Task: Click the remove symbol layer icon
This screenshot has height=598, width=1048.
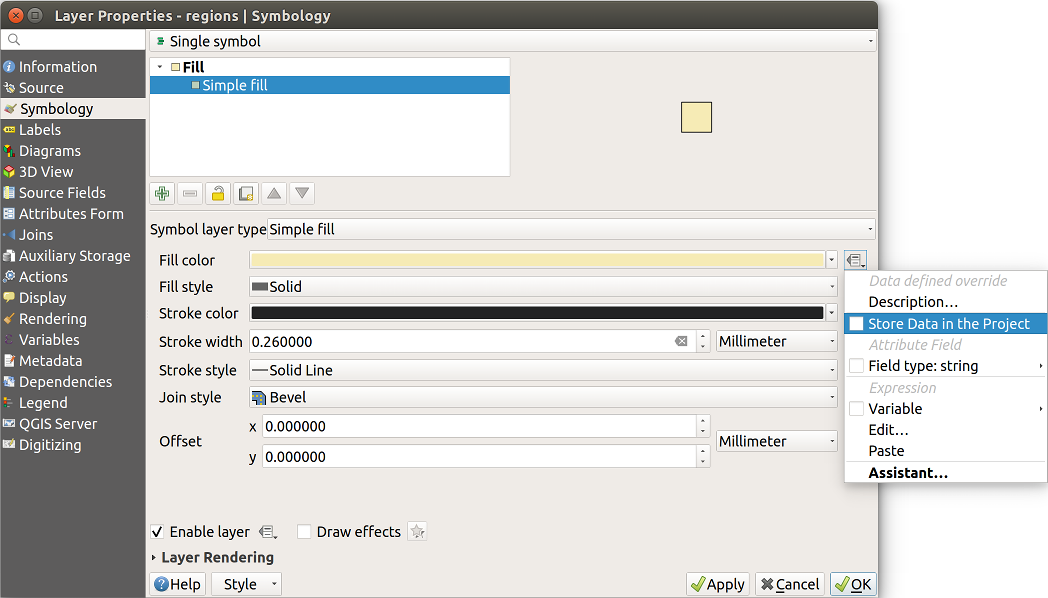Action: tap(190, 193)
